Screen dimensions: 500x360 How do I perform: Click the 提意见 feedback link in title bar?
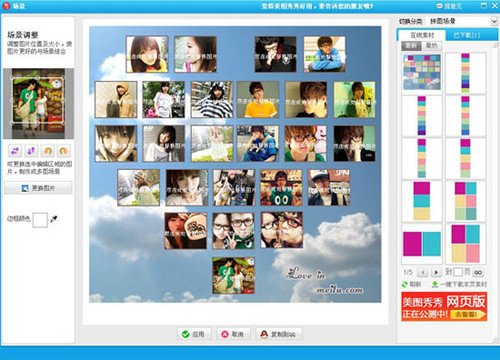450,6
